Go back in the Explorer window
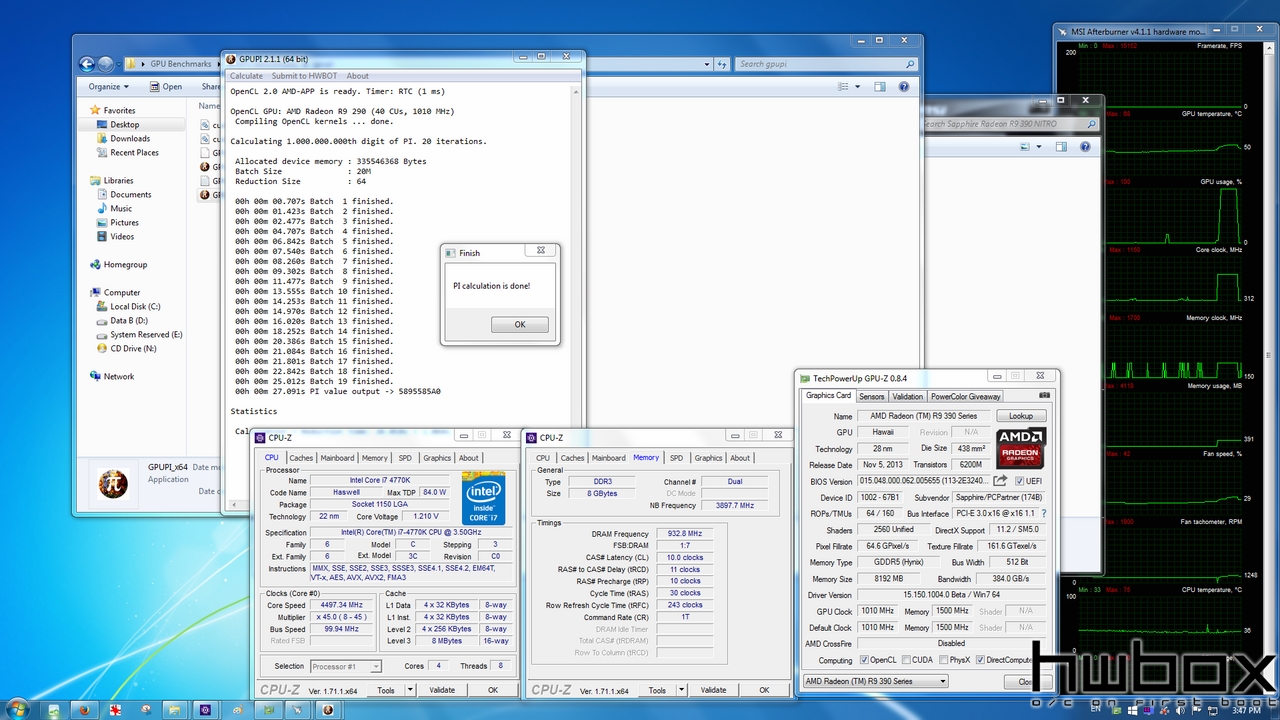 tap(87, 64)
